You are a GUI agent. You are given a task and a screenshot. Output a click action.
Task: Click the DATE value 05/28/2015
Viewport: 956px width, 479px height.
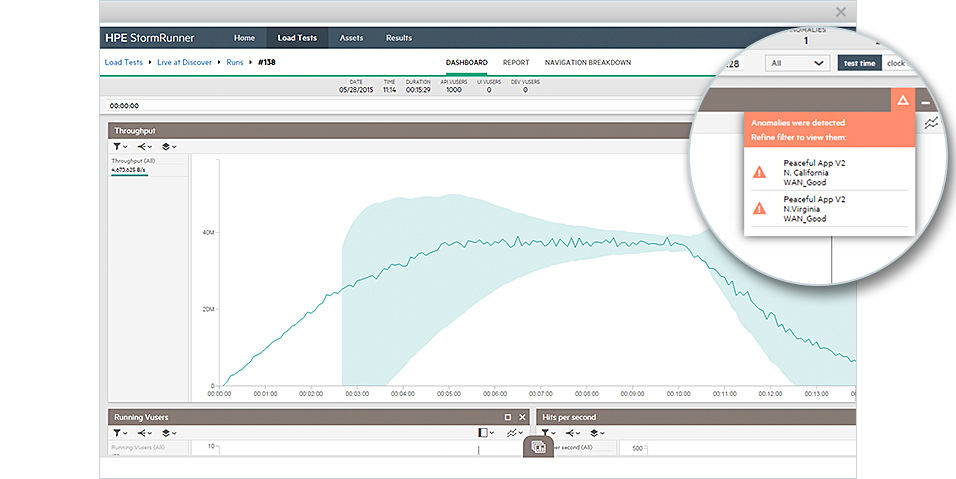tap(356, 90)
